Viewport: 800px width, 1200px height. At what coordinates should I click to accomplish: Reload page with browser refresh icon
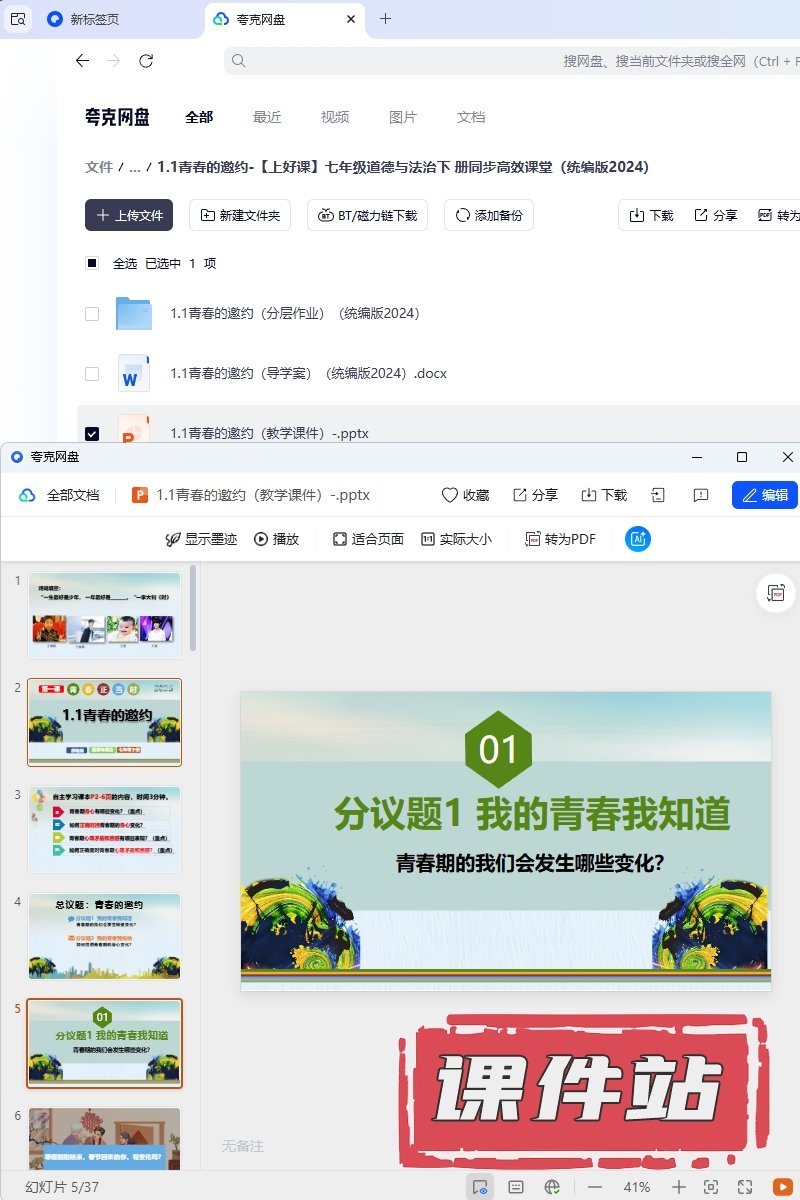(146, 61)
